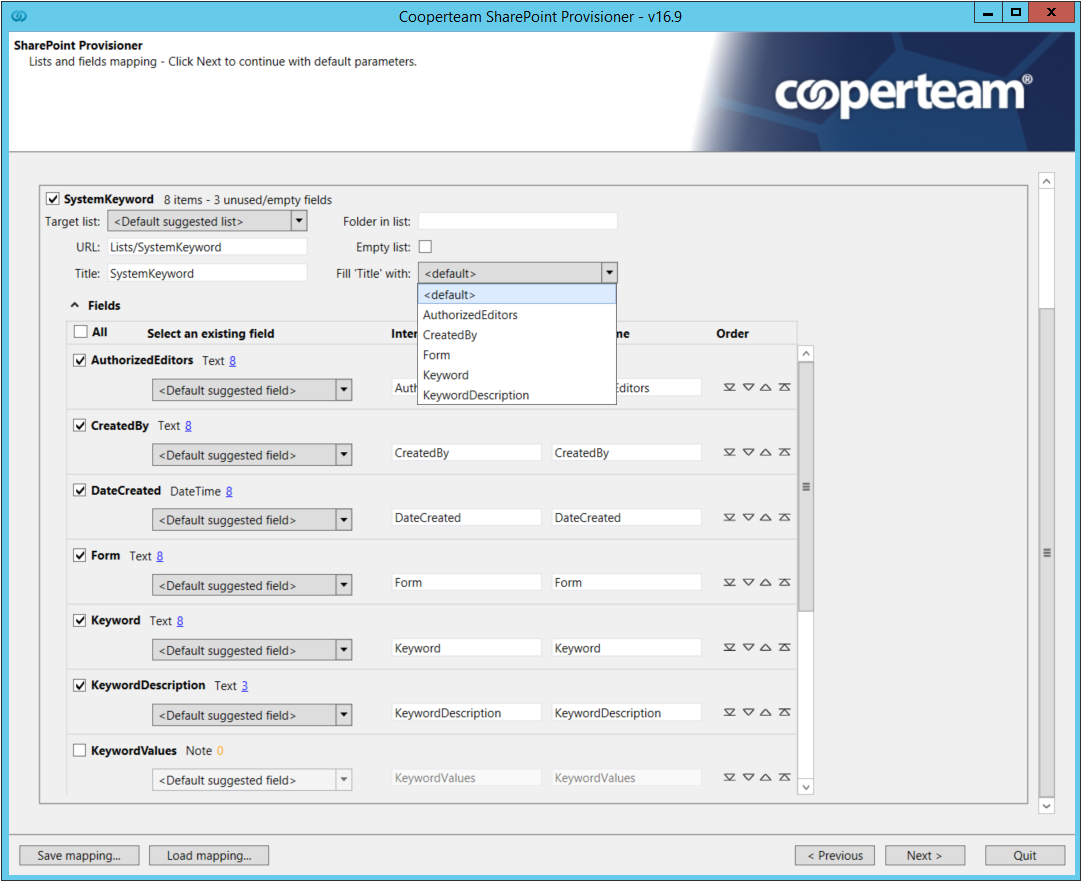Move the Form field to the top
This screenshot has height=882, width=1082.
pyautogui.click(x=785, y=582)
